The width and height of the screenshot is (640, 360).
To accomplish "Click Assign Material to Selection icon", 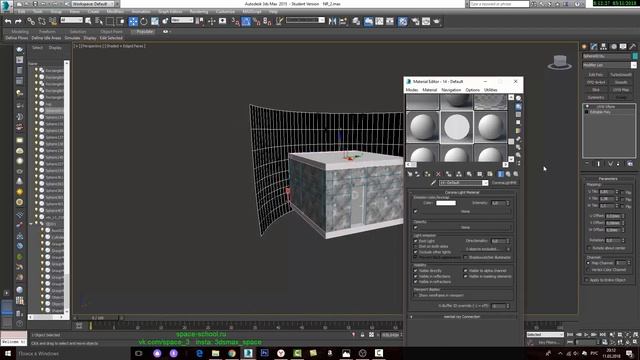I will [x=427, y=174].
